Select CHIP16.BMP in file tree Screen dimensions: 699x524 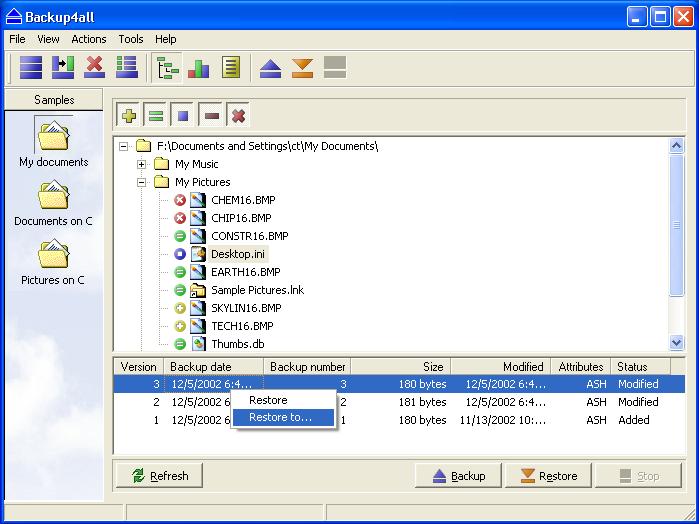(x=241, y=218)
